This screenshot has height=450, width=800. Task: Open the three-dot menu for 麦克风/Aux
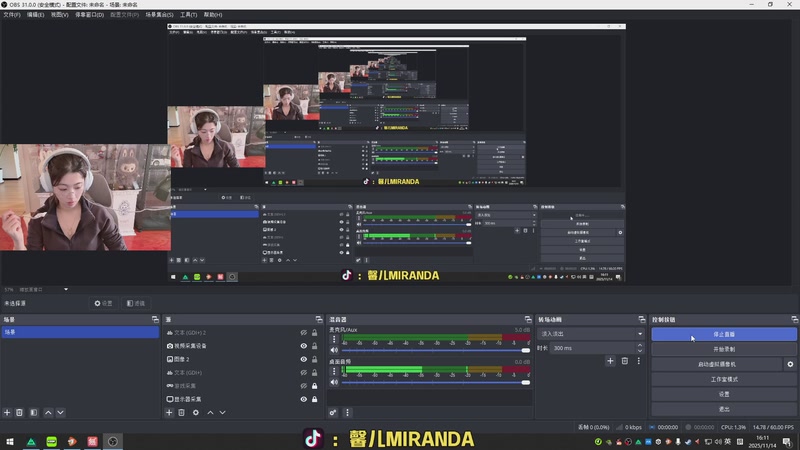(334, 339)
